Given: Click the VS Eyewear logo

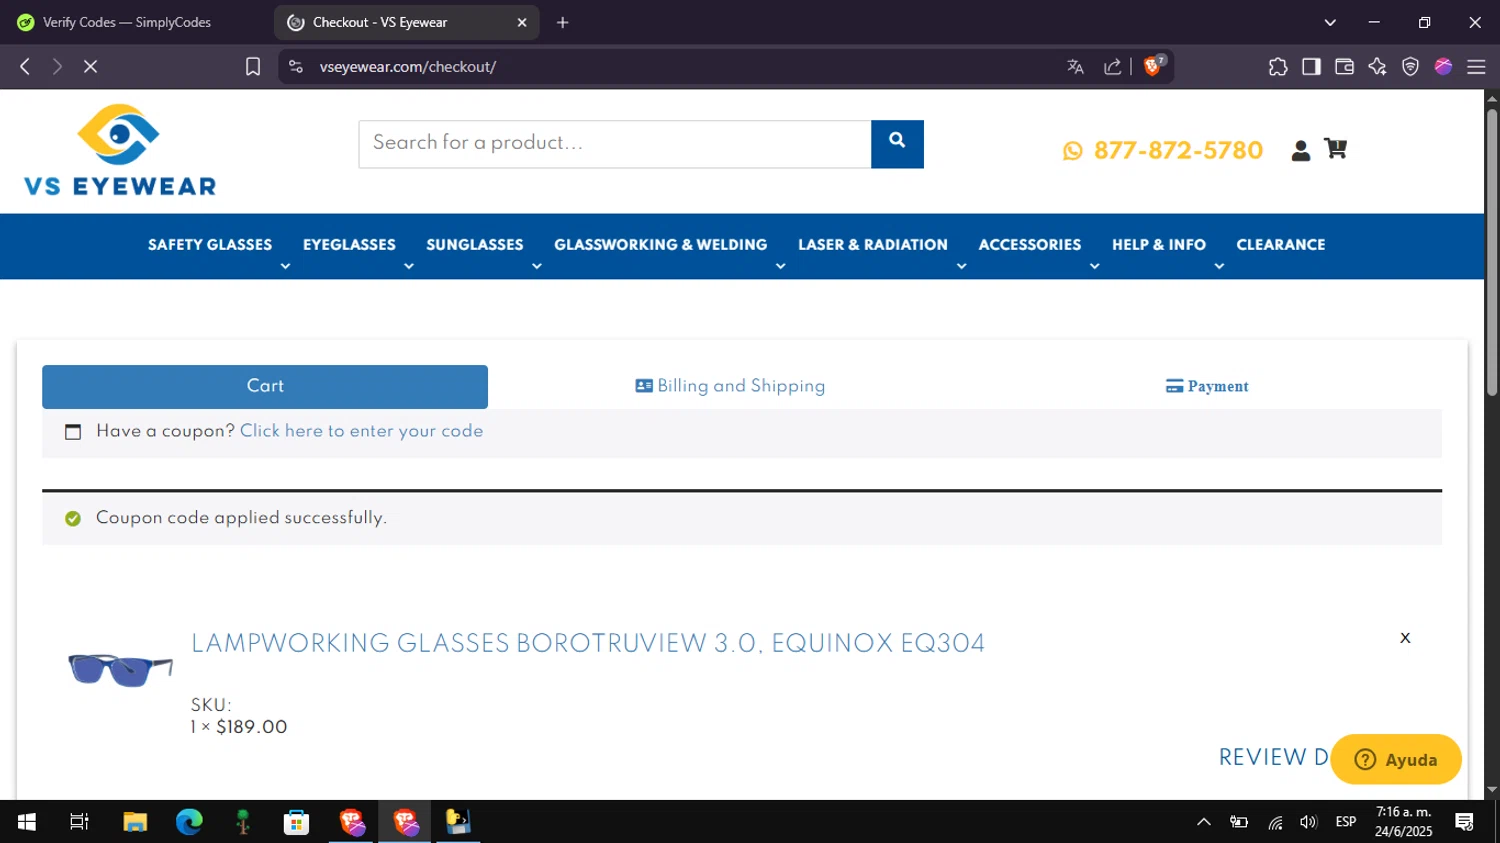Looking at the screenshot, I should 120,150.
